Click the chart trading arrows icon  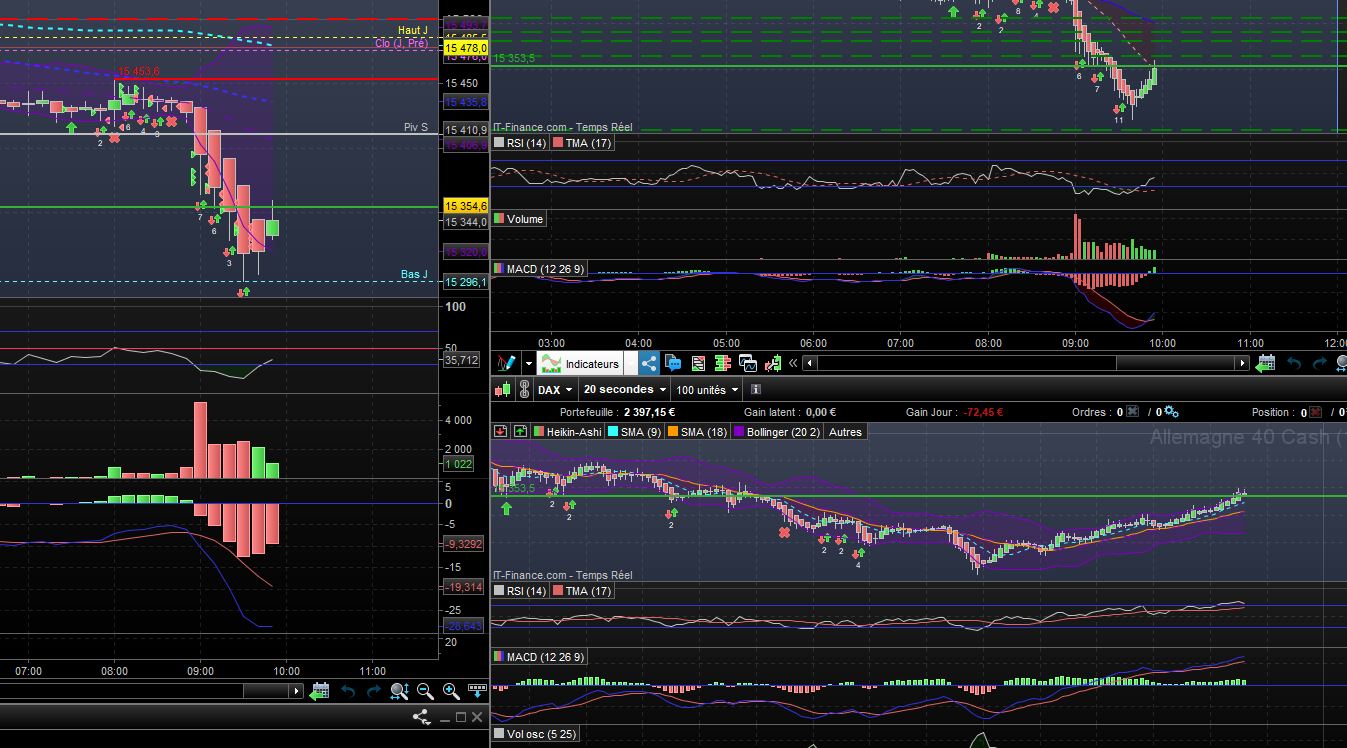(x=773, y=363)
